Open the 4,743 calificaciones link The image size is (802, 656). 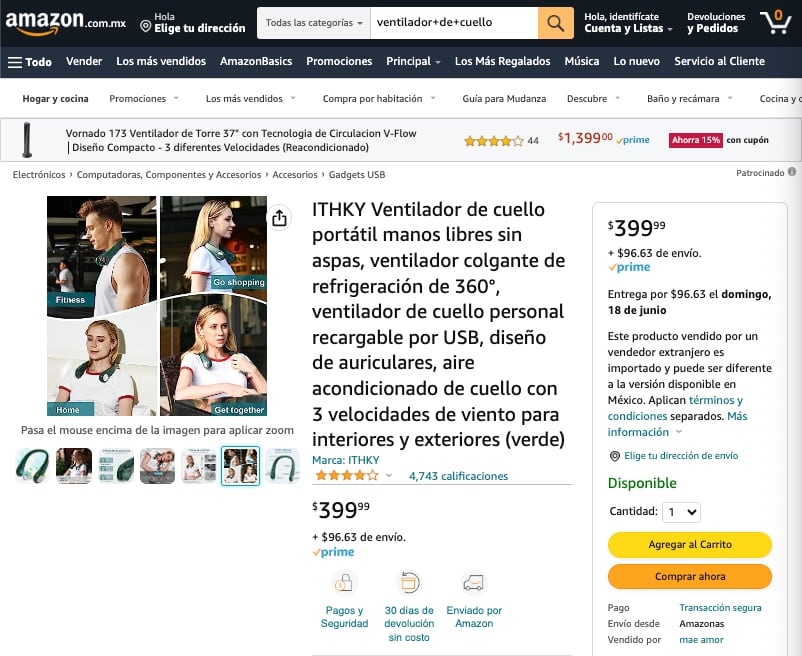click(458, 476)
